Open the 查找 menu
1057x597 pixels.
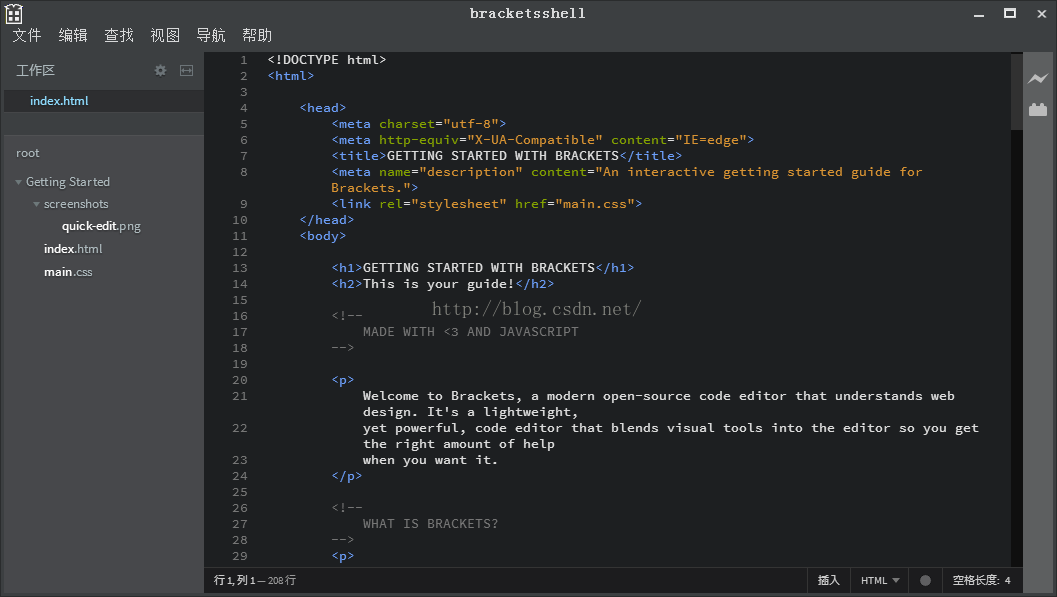click(119, 35)
